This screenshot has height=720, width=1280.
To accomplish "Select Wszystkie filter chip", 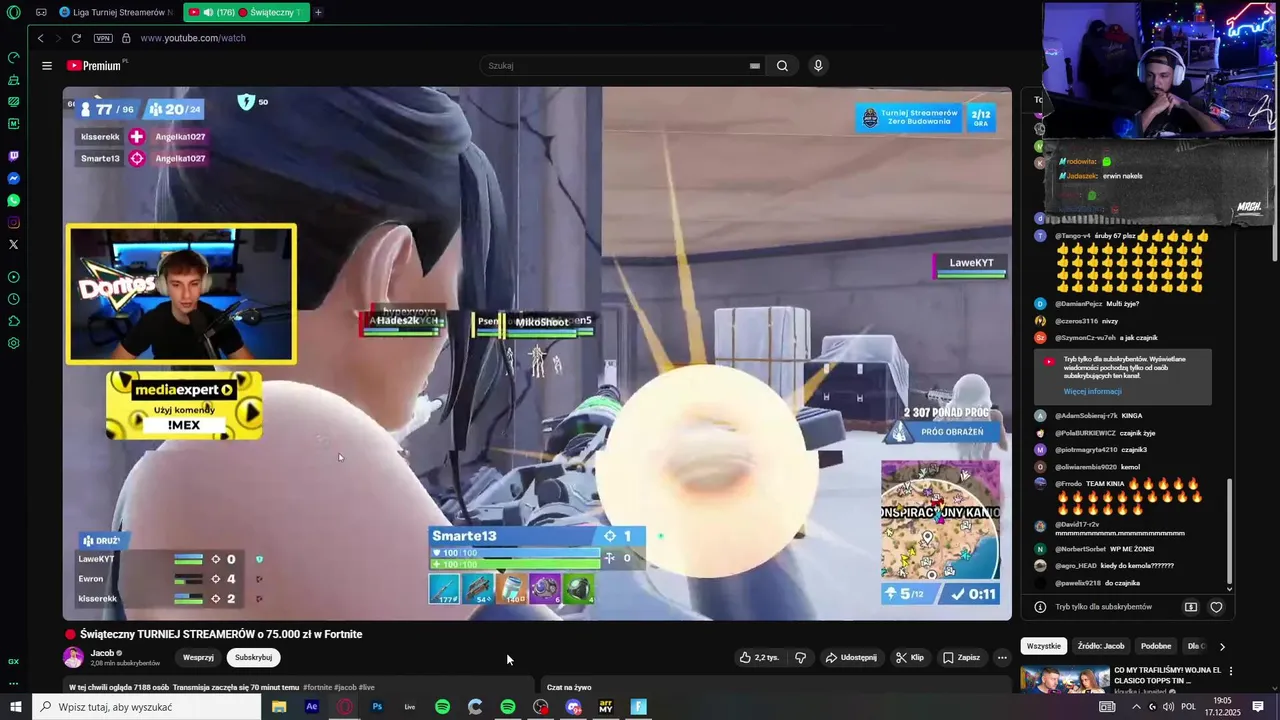I will (1044, 646).
